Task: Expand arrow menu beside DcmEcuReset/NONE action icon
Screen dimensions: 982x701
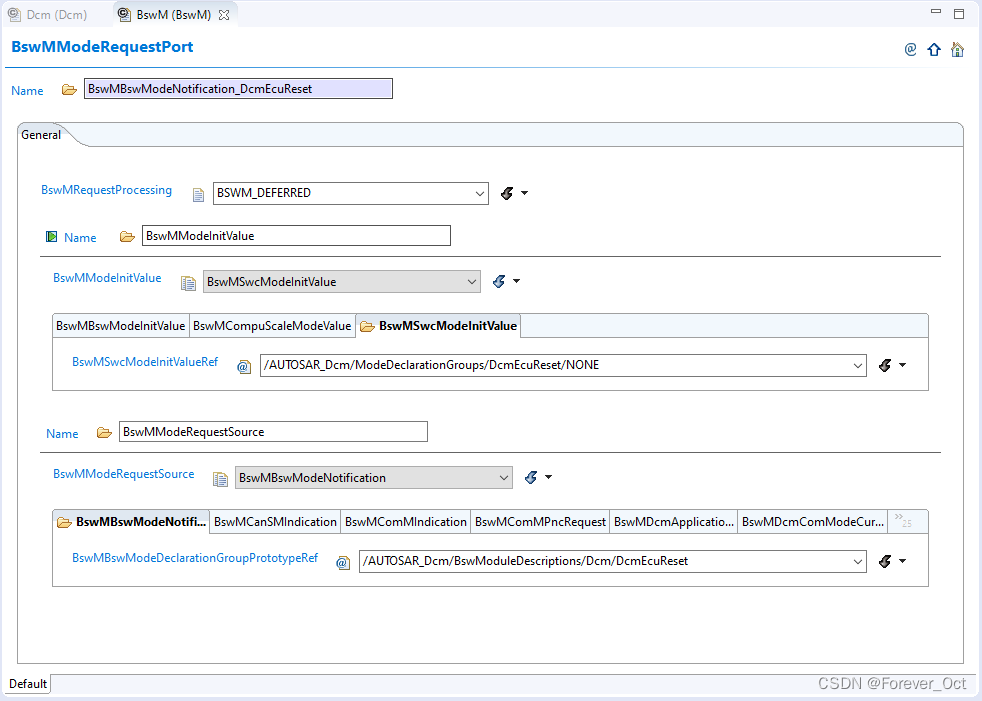Action: point(902,365)
